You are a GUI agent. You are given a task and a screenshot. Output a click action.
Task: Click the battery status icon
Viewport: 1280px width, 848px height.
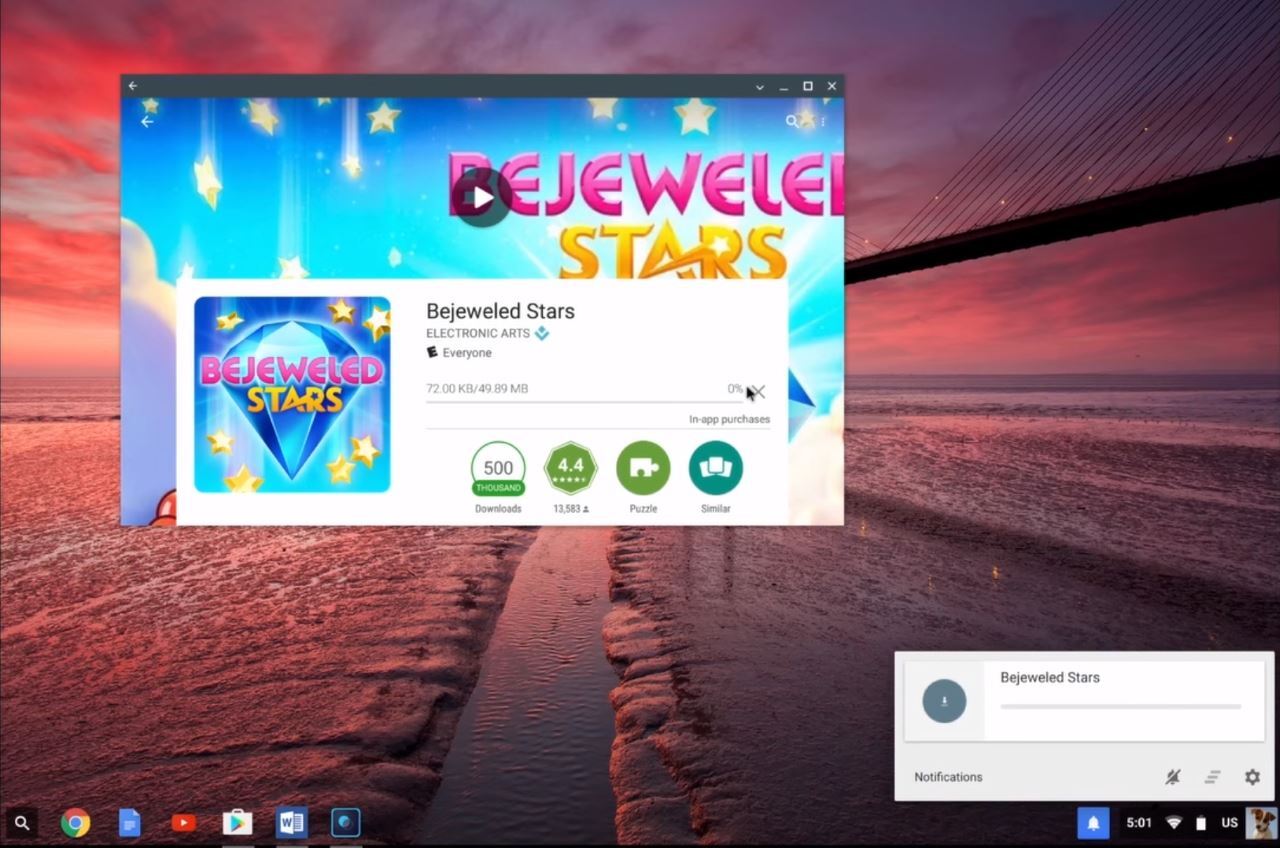pos(1201,823)
